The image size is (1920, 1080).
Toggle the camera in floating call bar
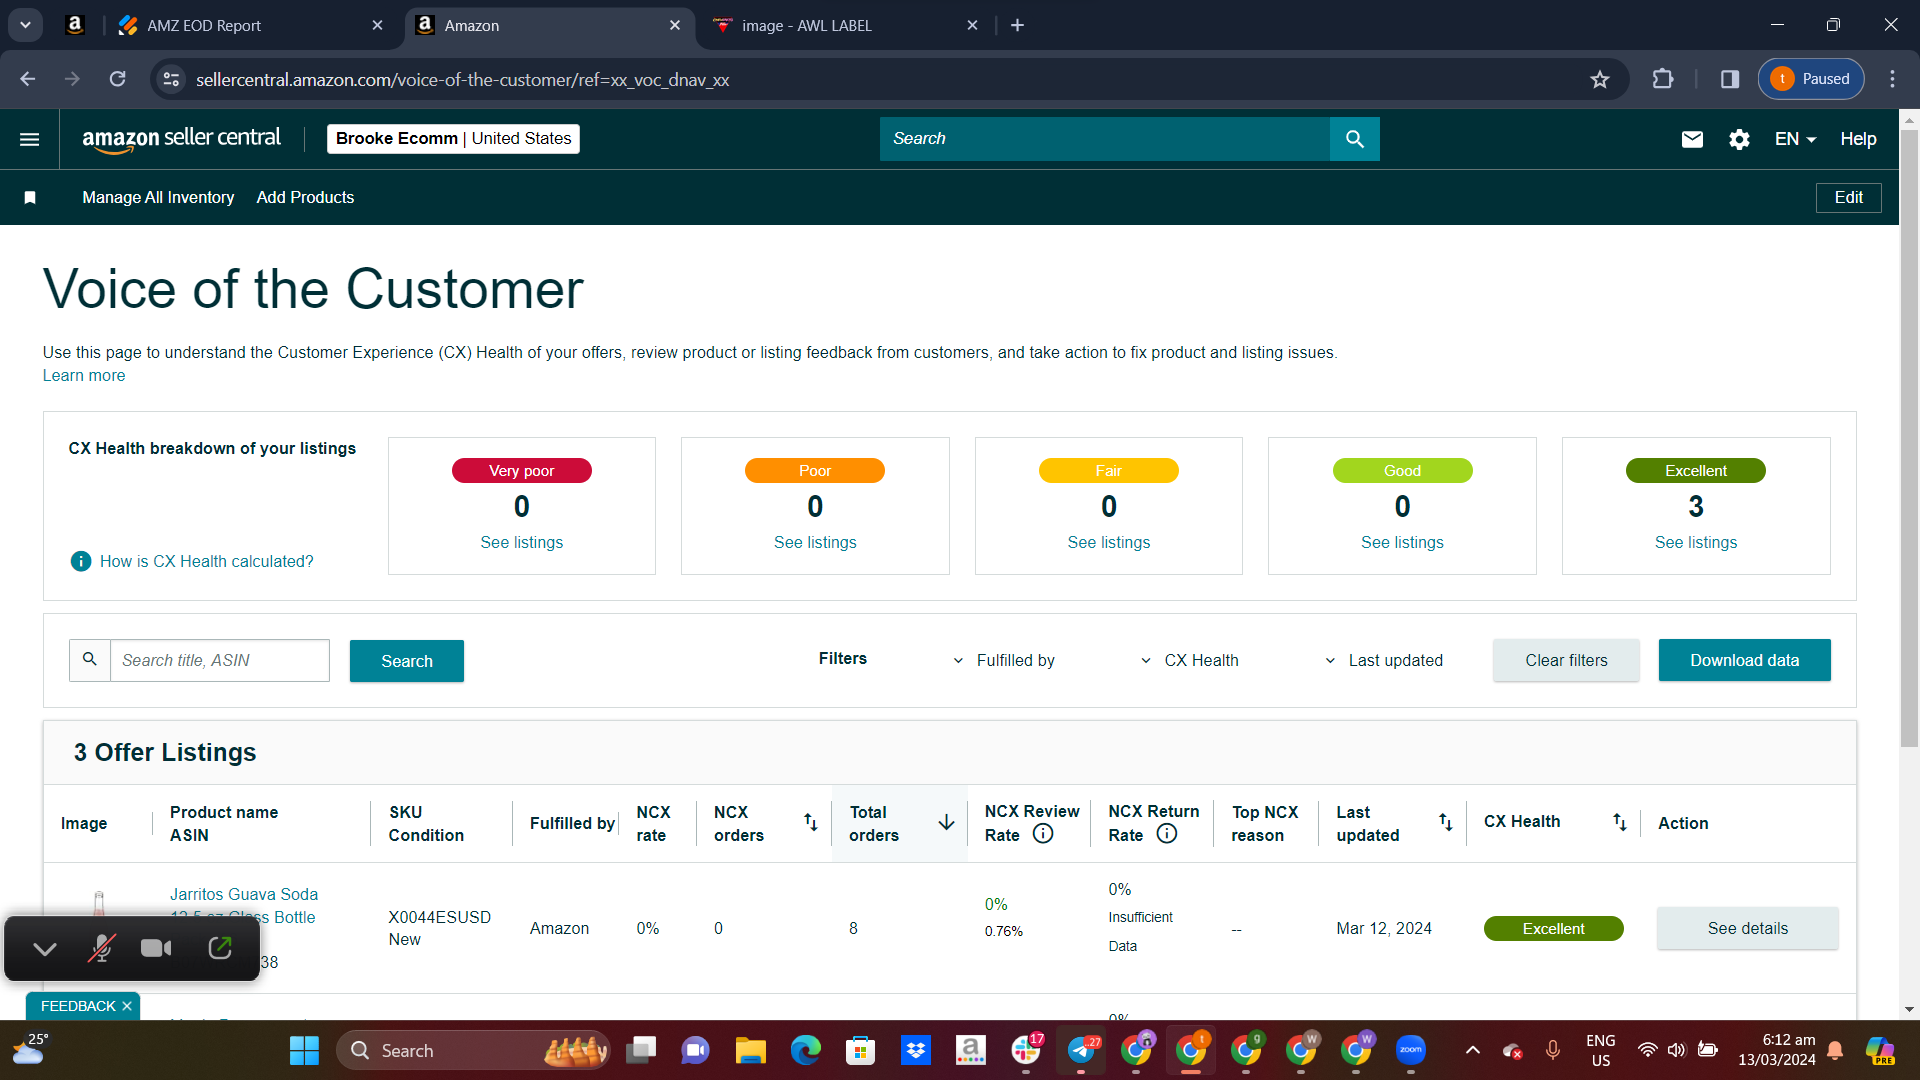pos(156,948)
